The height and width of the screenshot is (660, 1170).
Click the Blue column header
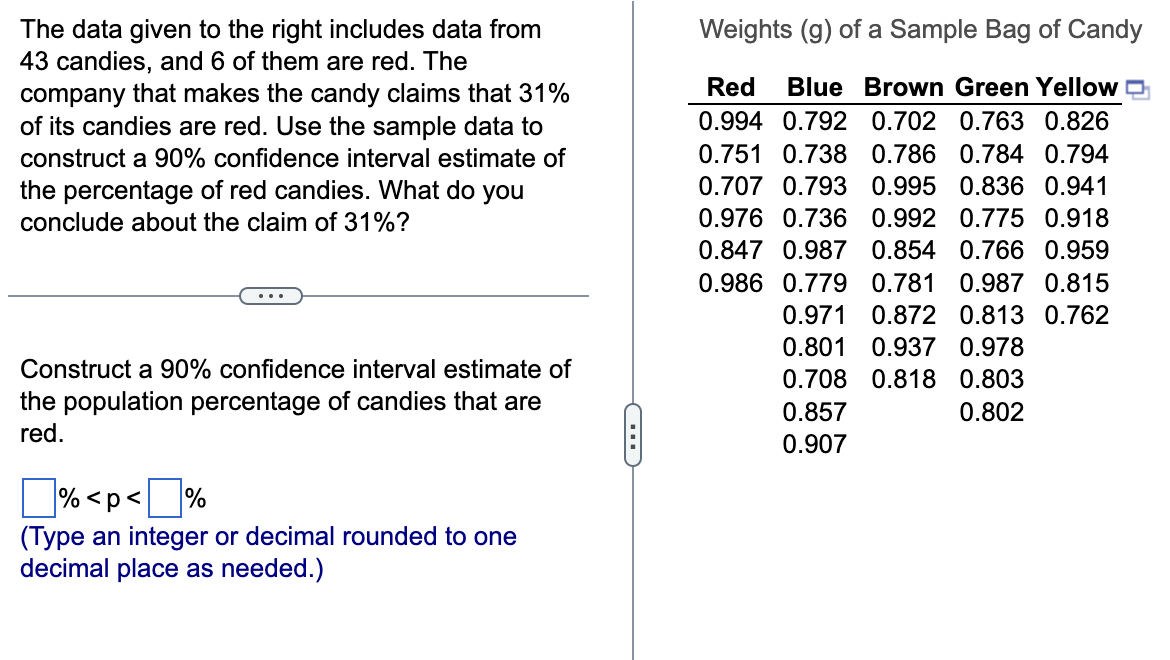click(813, 87)
